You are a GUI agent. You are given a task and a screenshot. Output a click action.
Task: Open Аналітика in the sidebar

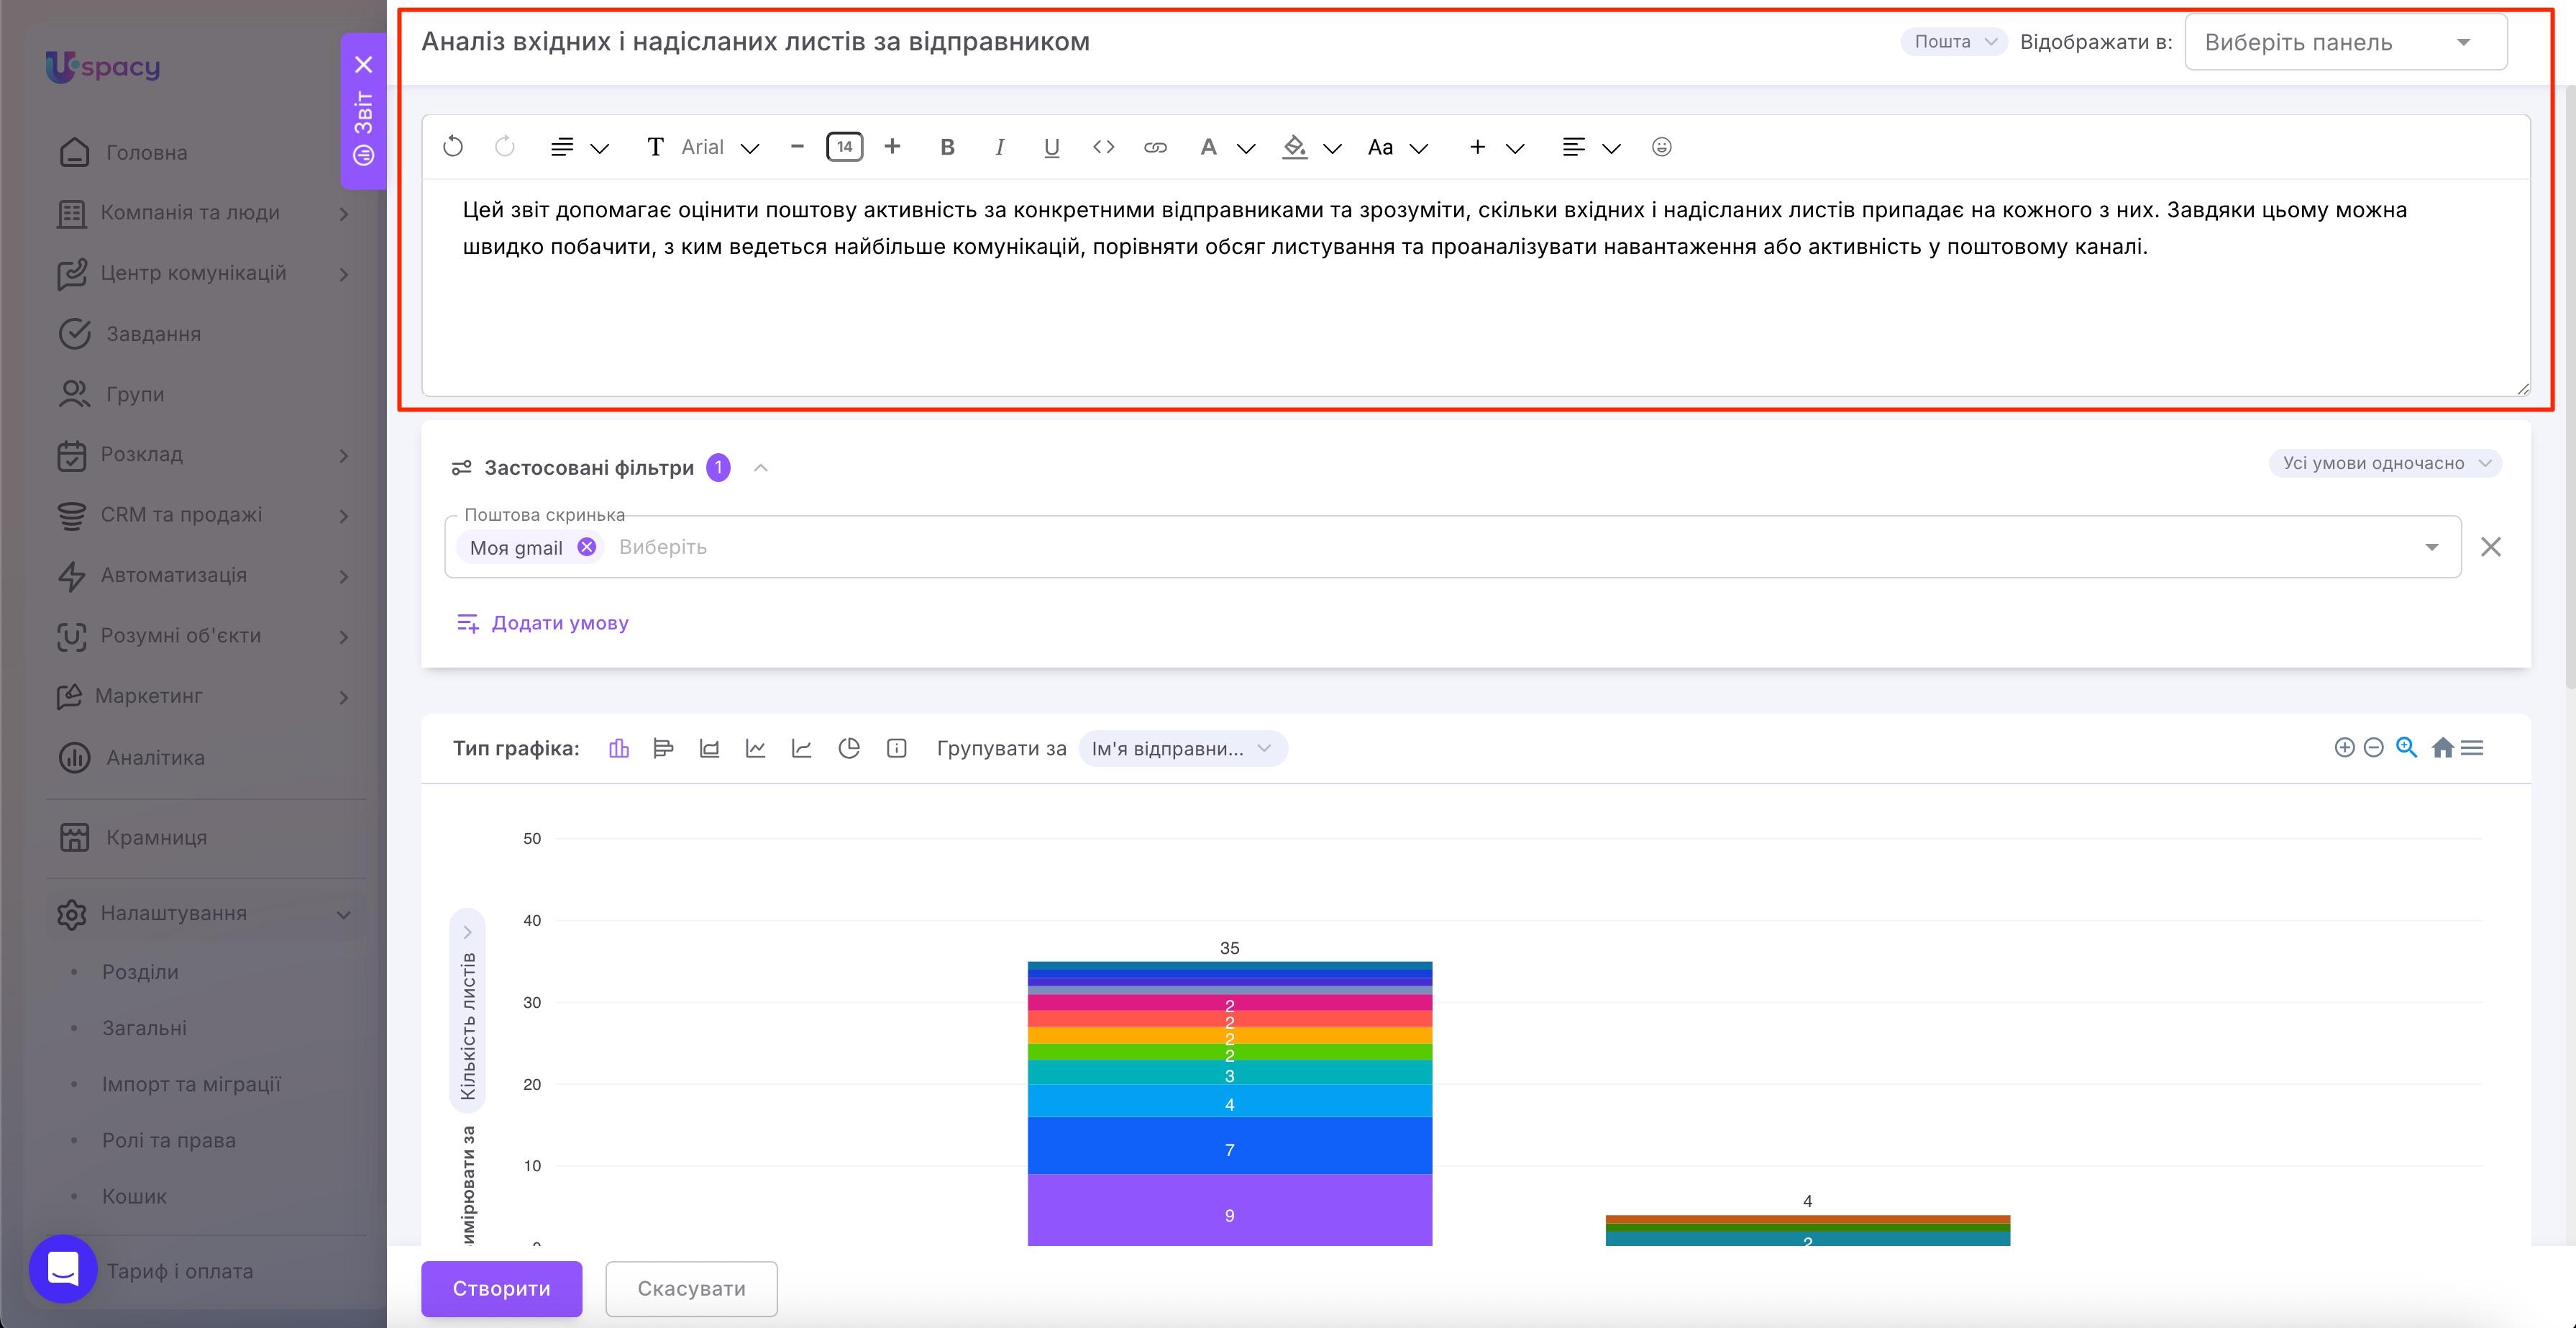(x=155, y=758)
